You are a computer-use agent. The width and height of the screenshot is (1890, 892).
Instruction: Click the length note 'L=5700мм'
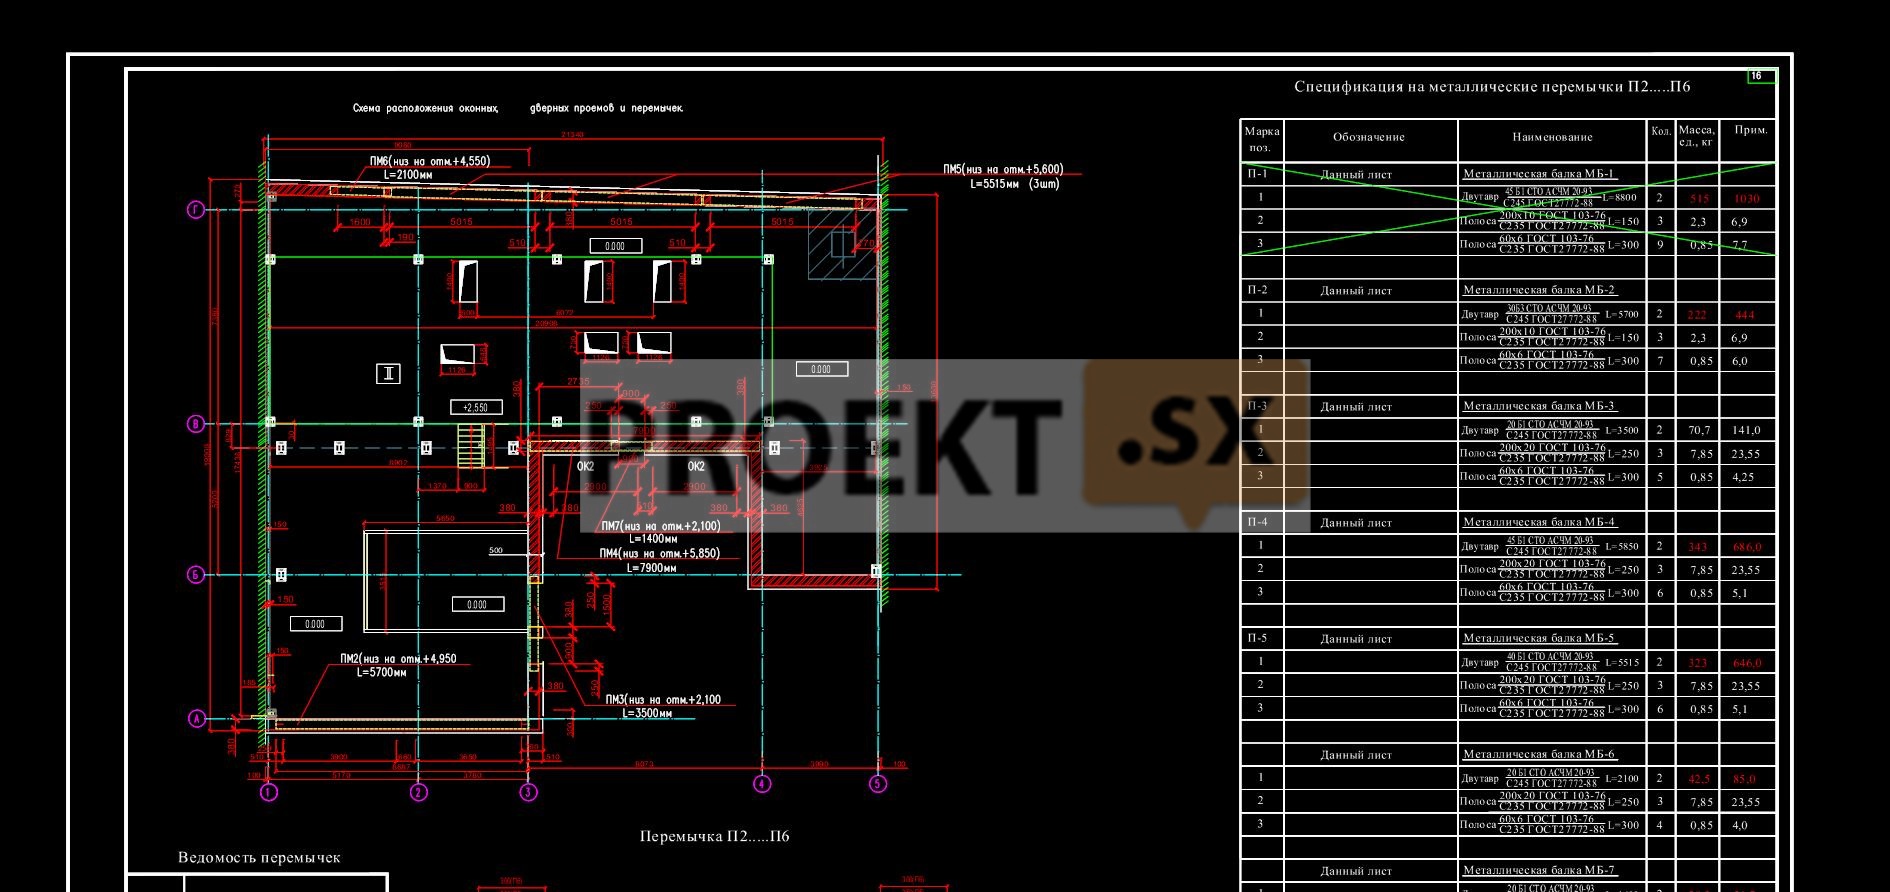point(381,673)
